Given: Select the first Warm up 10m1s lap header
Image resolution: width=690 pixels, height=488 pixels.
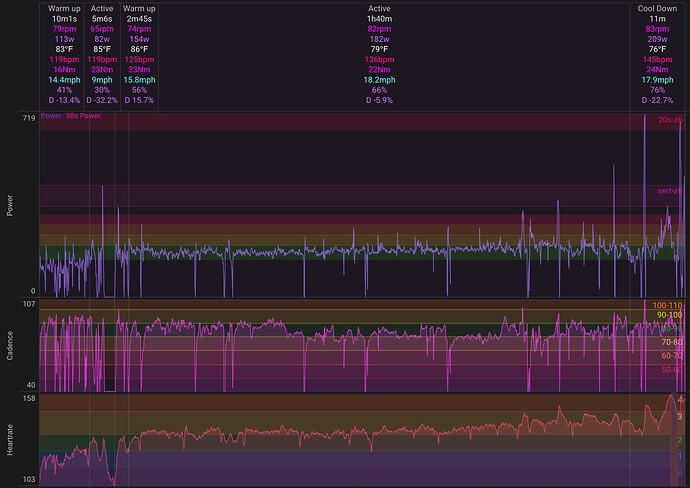Looking at the screenshot, I should tap(64, 8).
